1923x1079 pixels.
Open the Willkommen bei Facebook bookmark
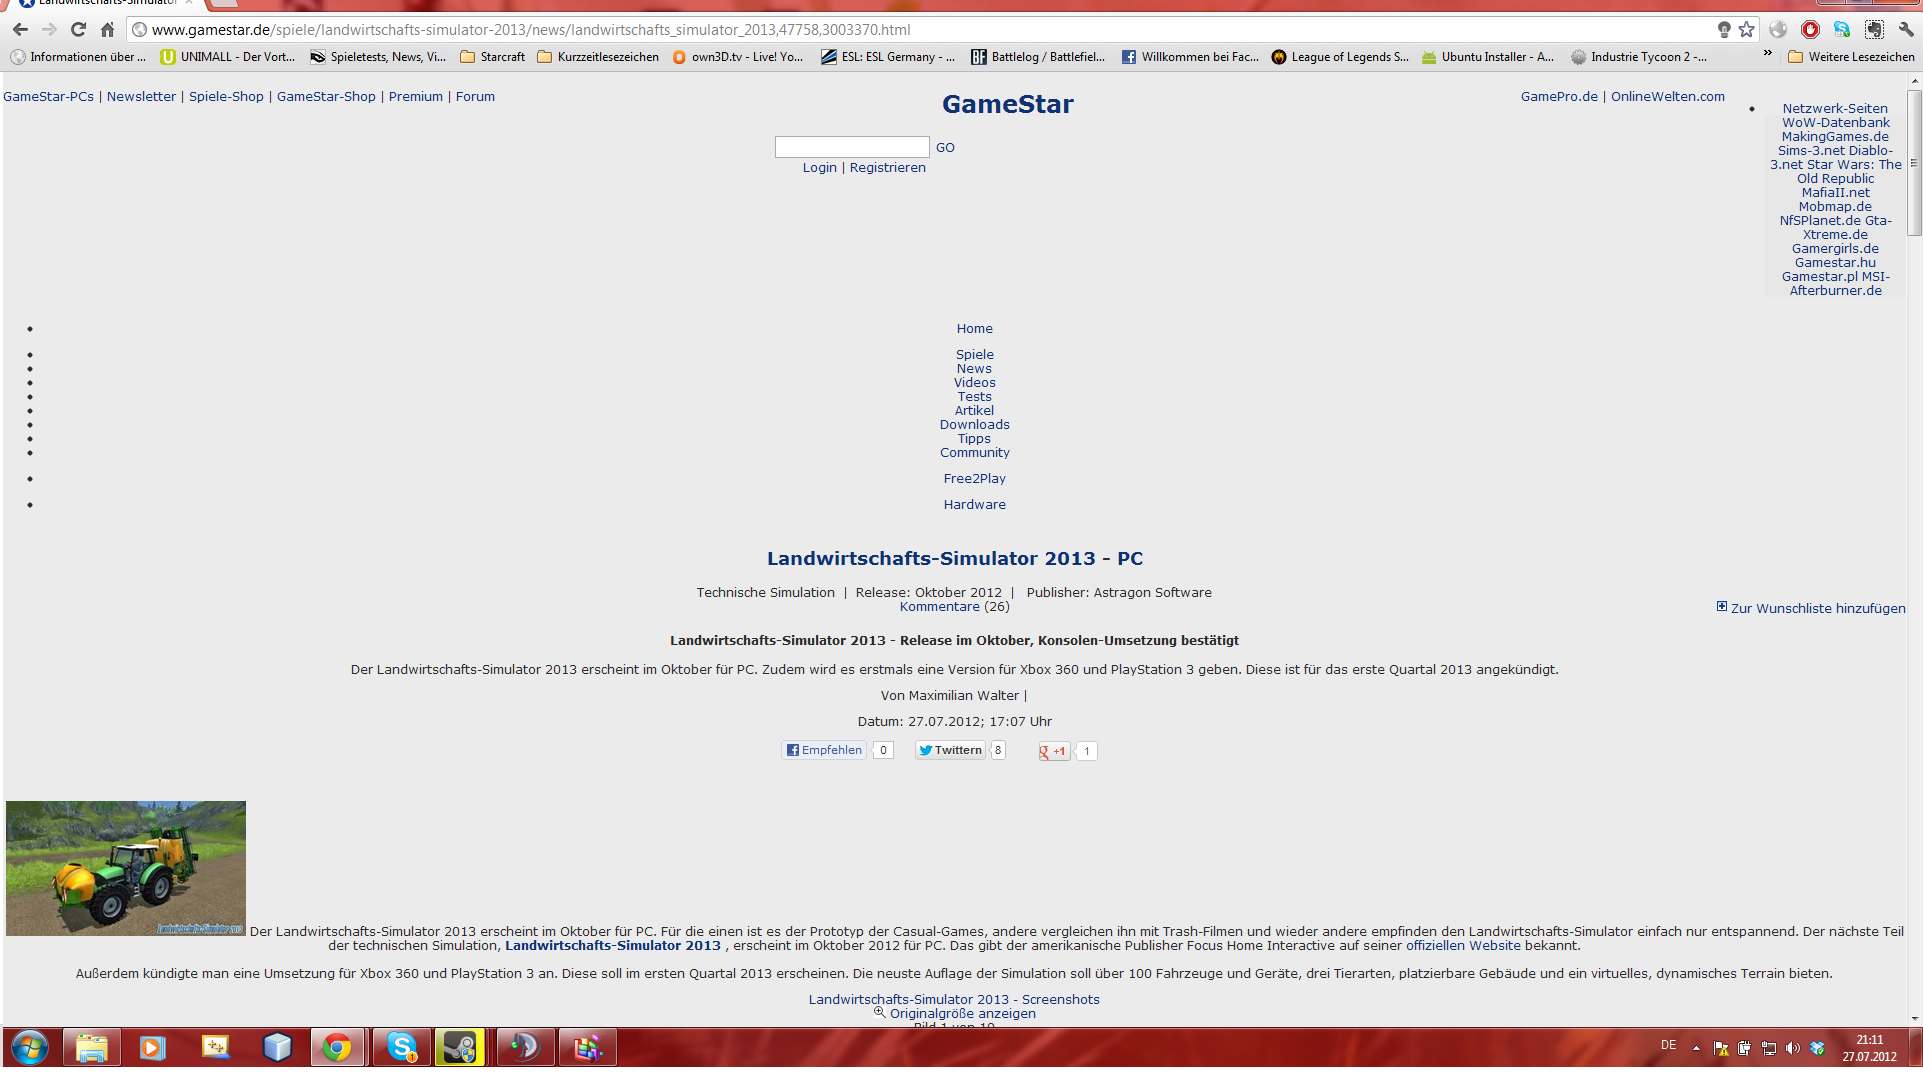click(1190, 57)
